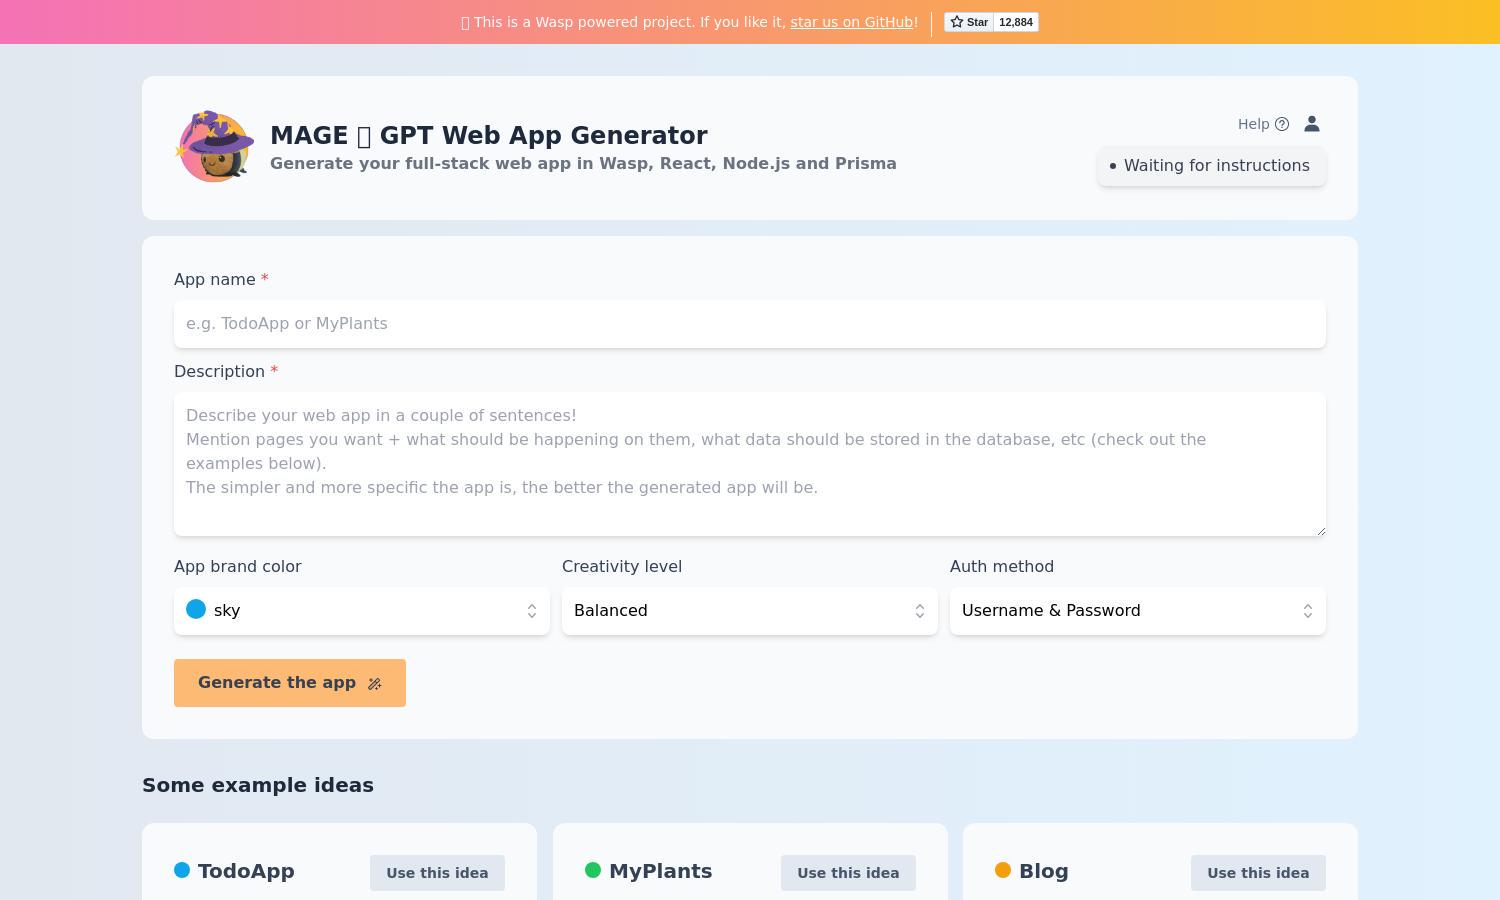Click the TodoApp card title

[x=246, y=871]
